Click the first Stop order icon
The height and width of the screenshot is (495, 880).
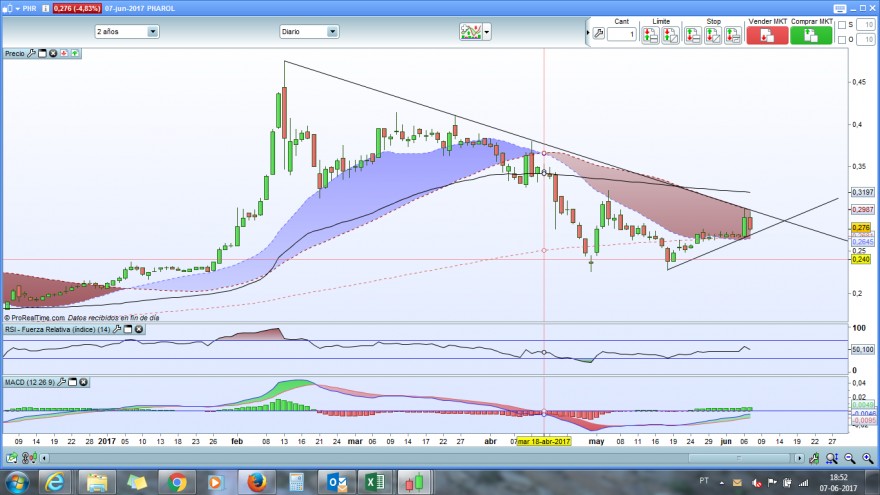coord(693,35)
